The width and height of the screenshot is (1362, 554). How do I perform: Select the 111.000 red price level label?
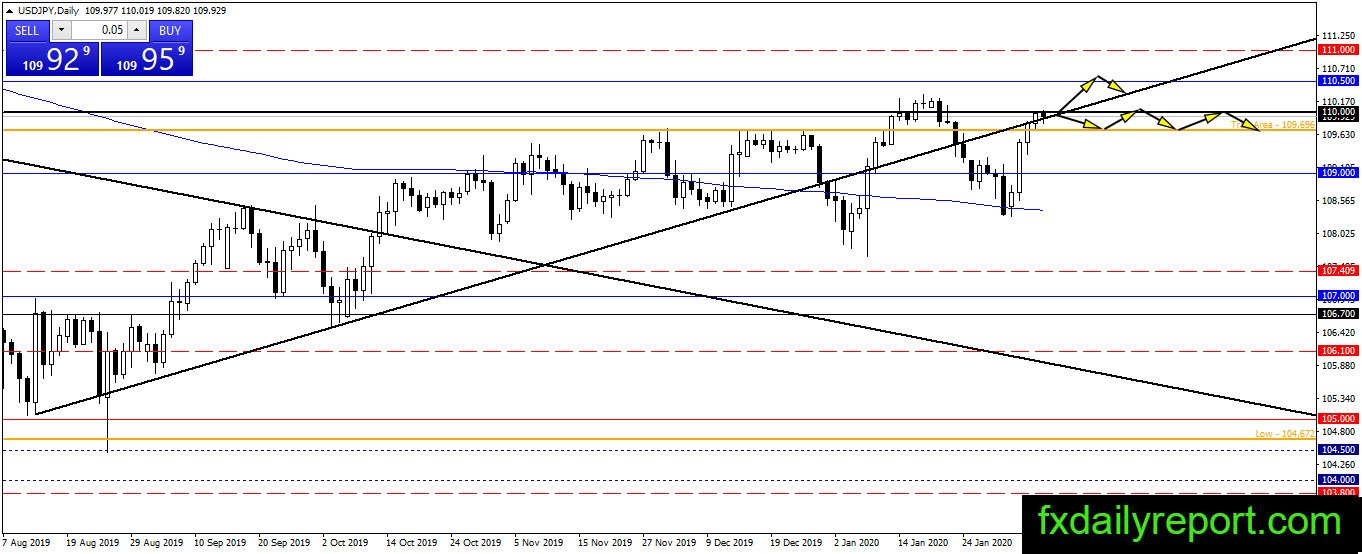(x=1338, y=49)
